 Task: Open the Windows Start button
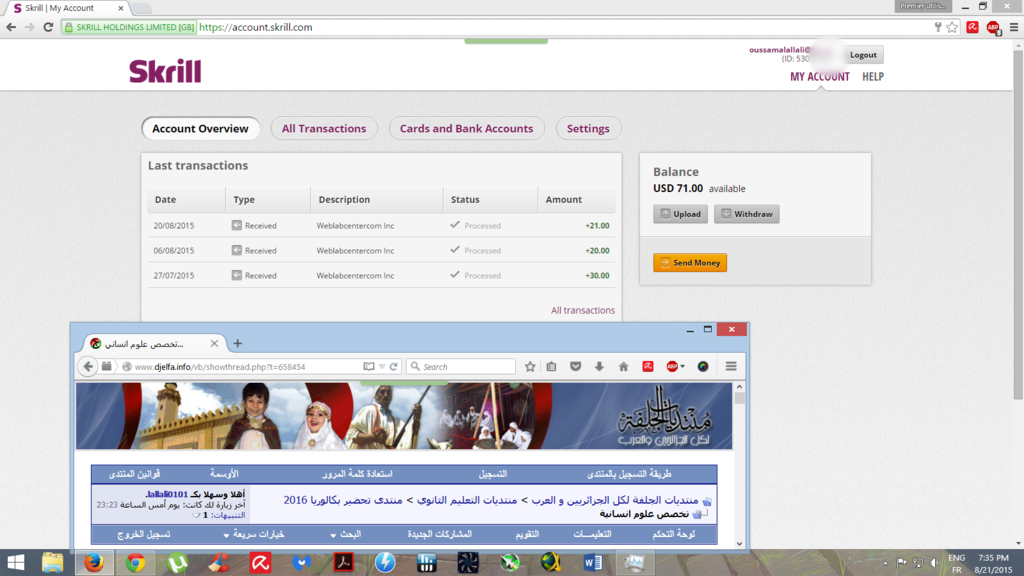point(16,562)
